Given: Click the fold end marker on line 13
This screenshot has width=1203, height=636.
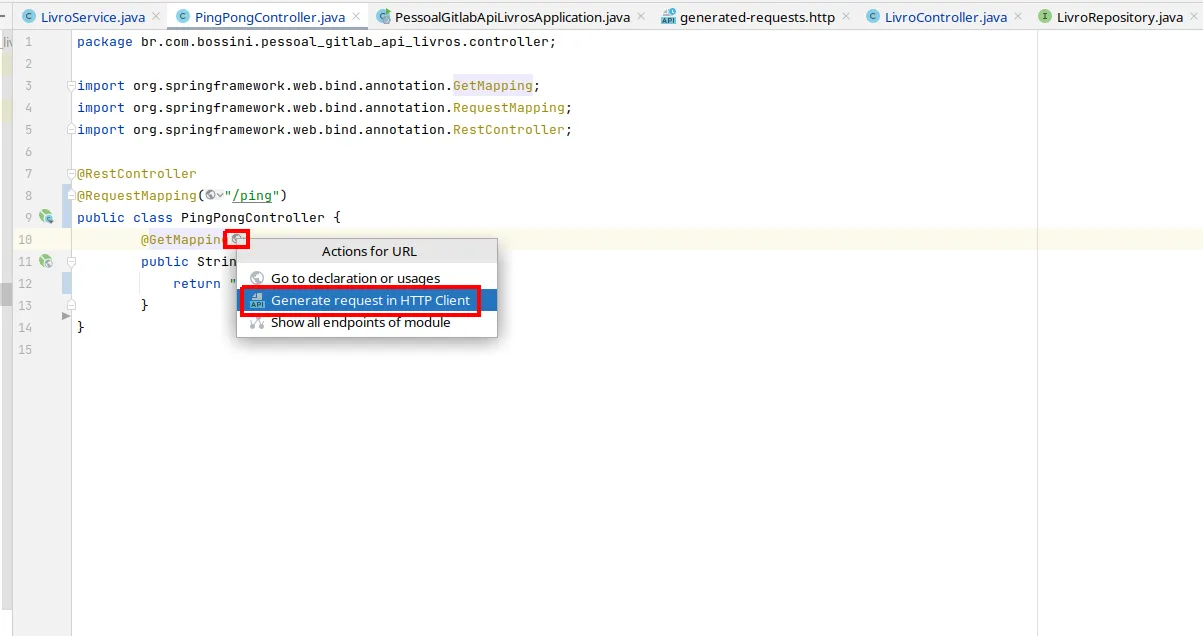Looking at the screenshot, I should (71, 305).
